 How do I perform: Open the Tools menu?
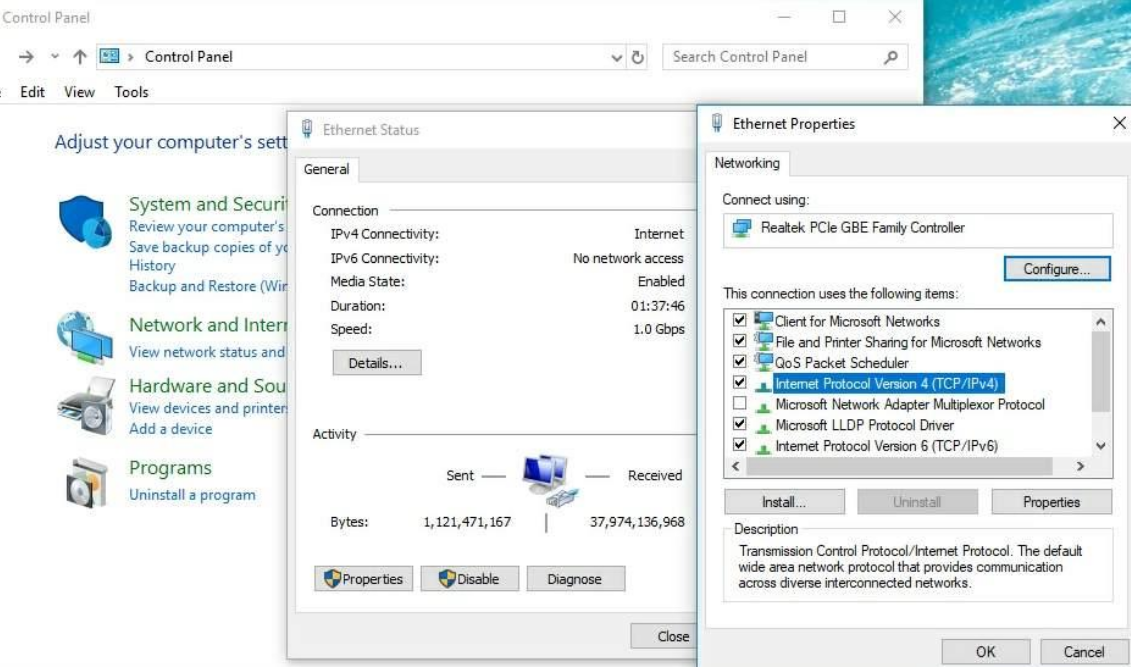131,92
